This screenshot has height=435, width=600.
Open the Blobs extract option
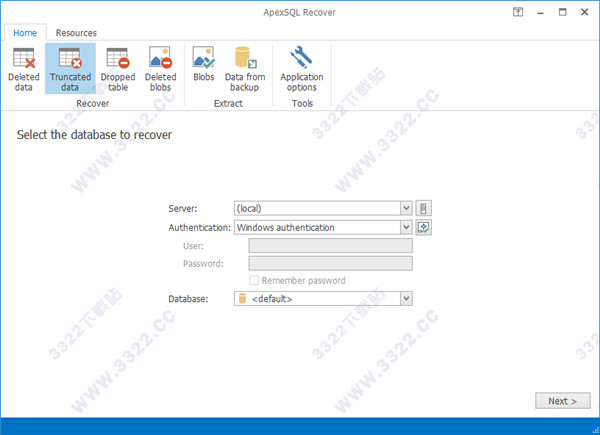(x=204, y=64)
